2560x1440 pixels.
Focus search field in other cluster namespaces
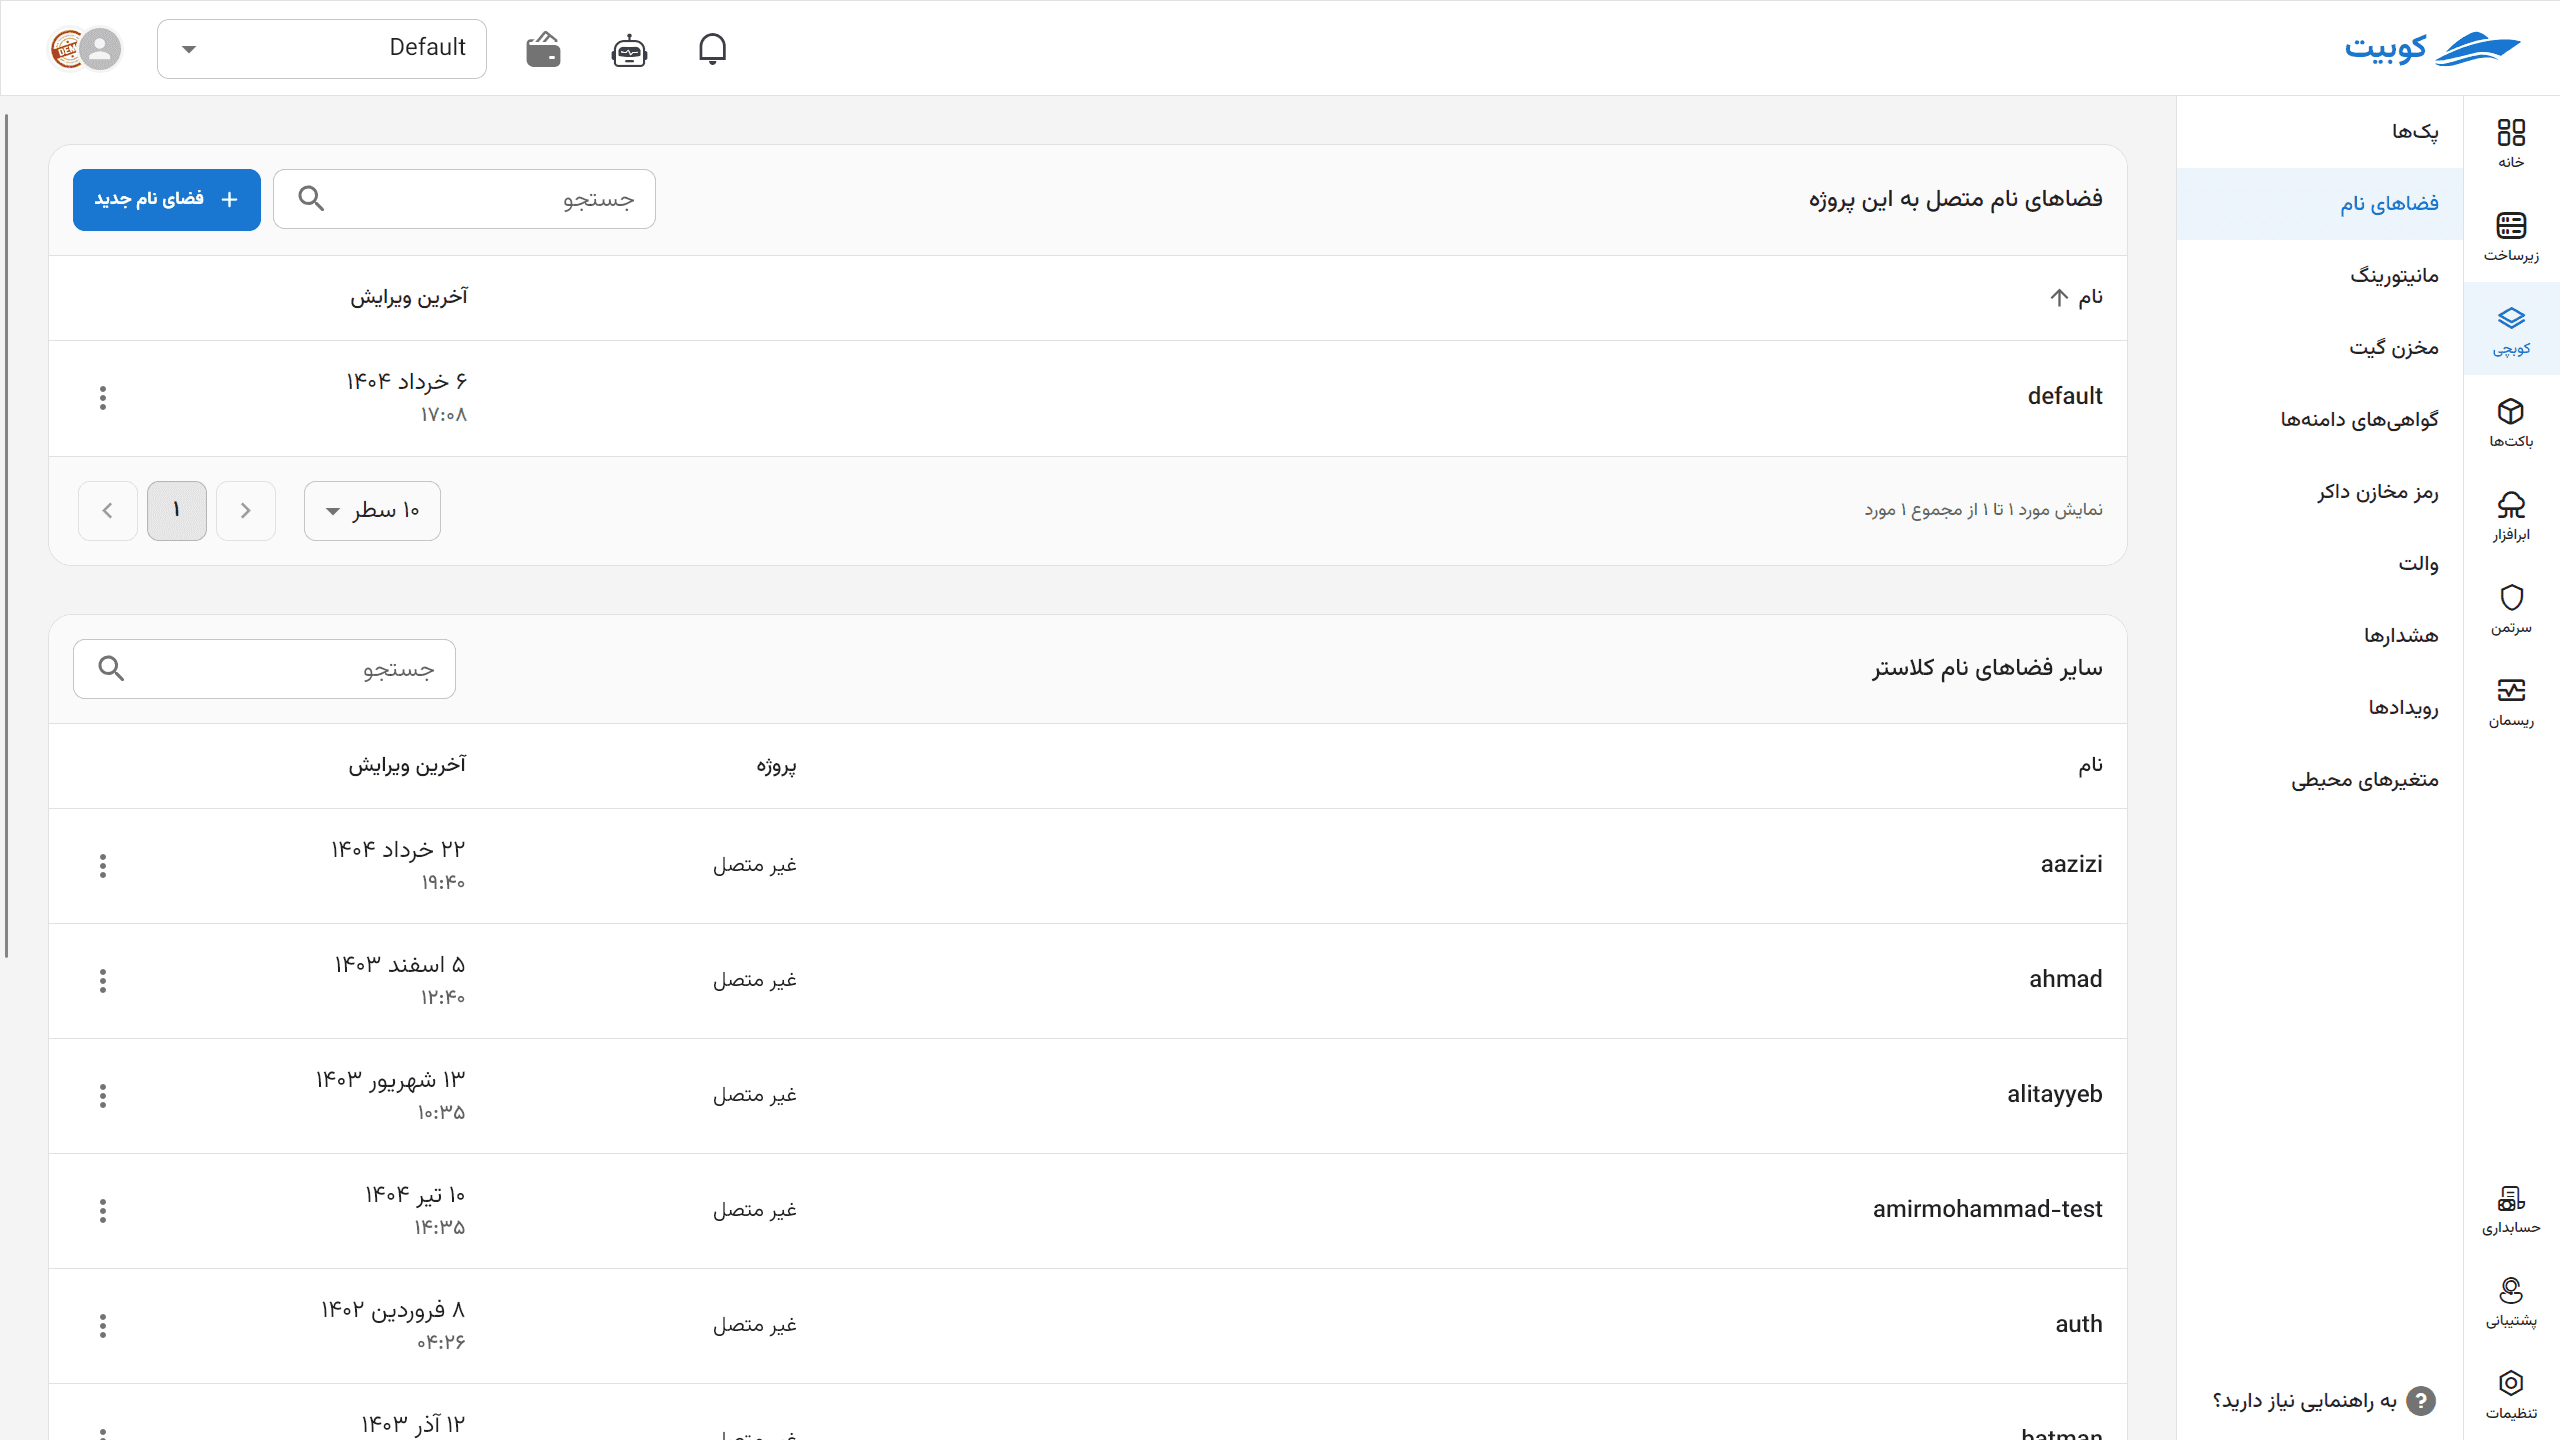[264, 669]
